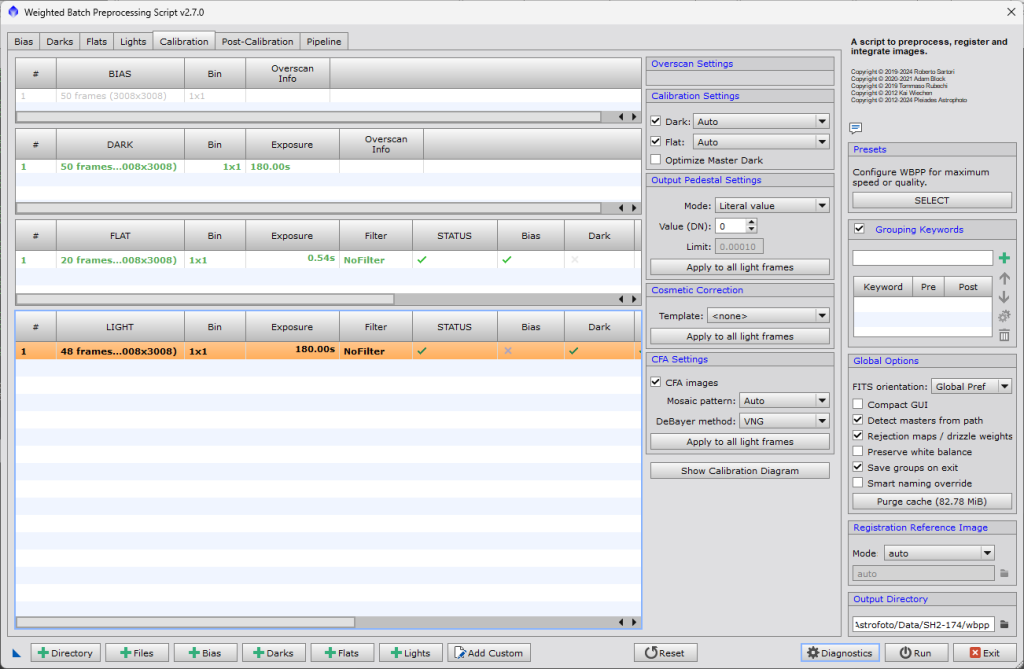Image resolution: width=1024 pixels, height=669 pixels.
Task: Enable the Optimize Master Dark checkbox
Action: (656, 160)
